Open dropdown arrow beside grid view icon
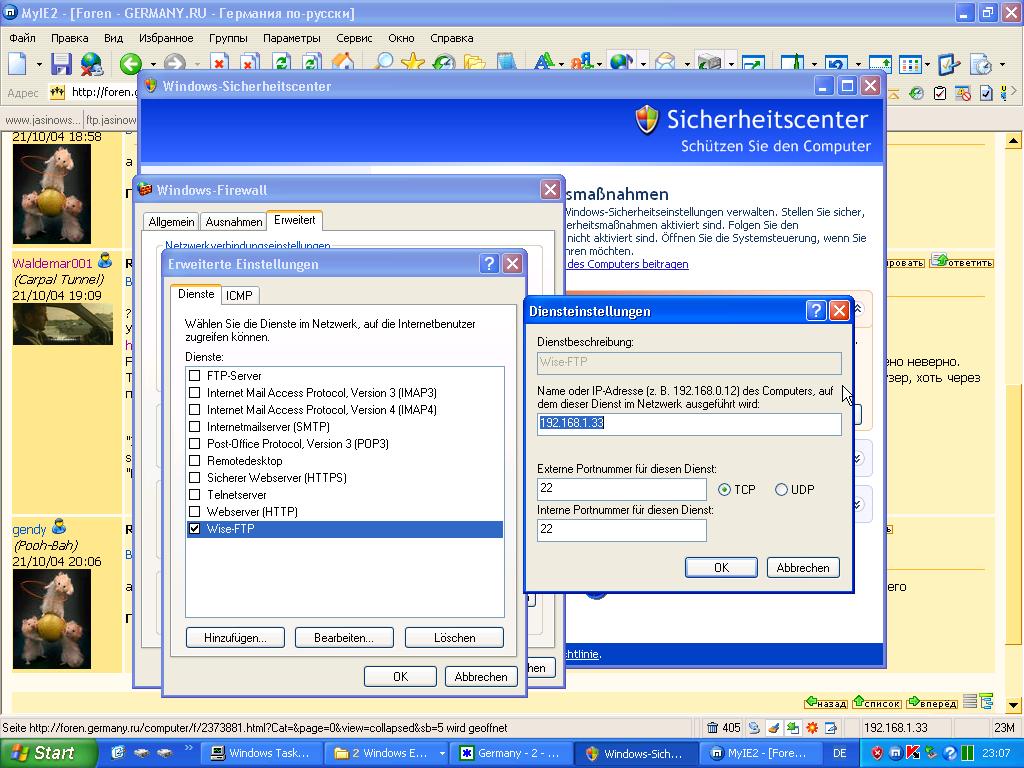The image size is (1024, 768). 927,64
